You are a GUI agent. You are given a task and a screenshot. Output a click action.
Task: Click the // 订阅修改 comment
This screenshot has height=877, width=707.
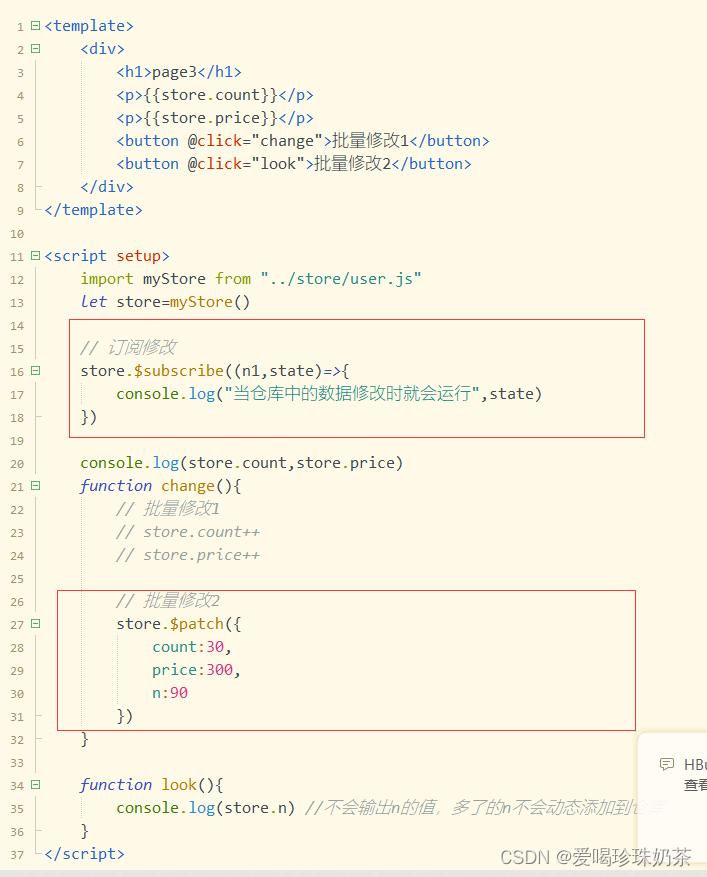pyautogui.click(x=128, y=347)
